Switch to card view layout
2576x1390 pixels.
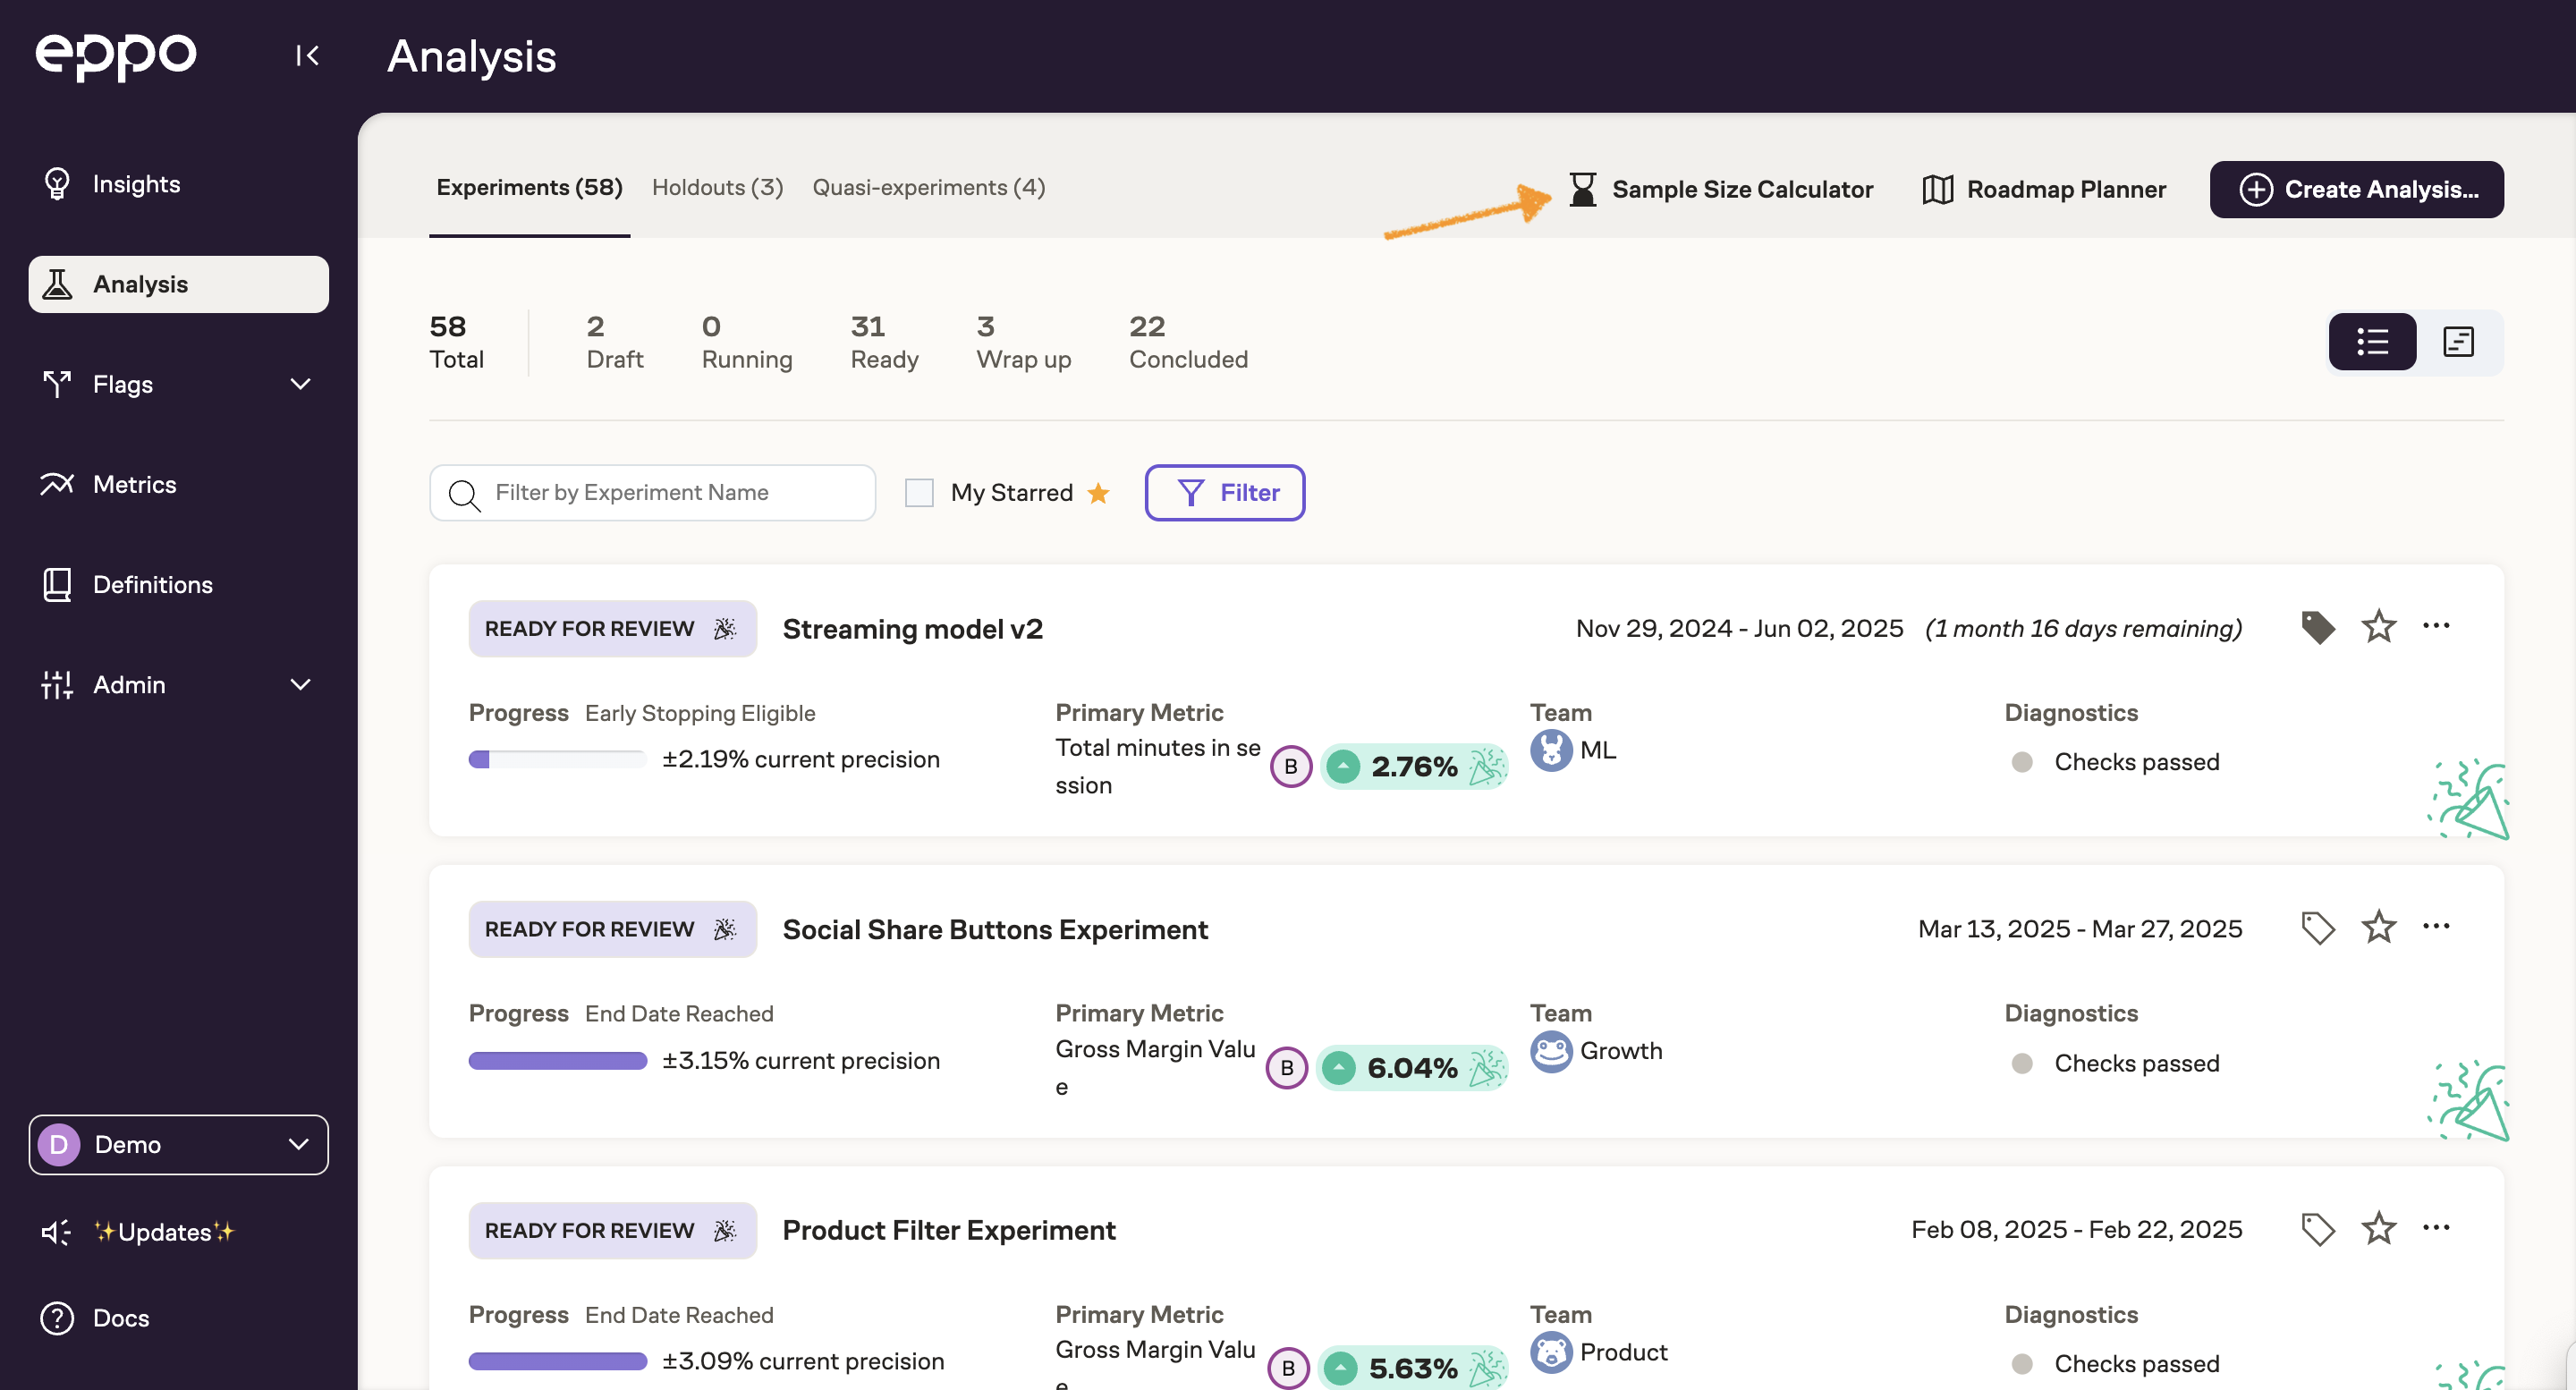pos(2458,342)
